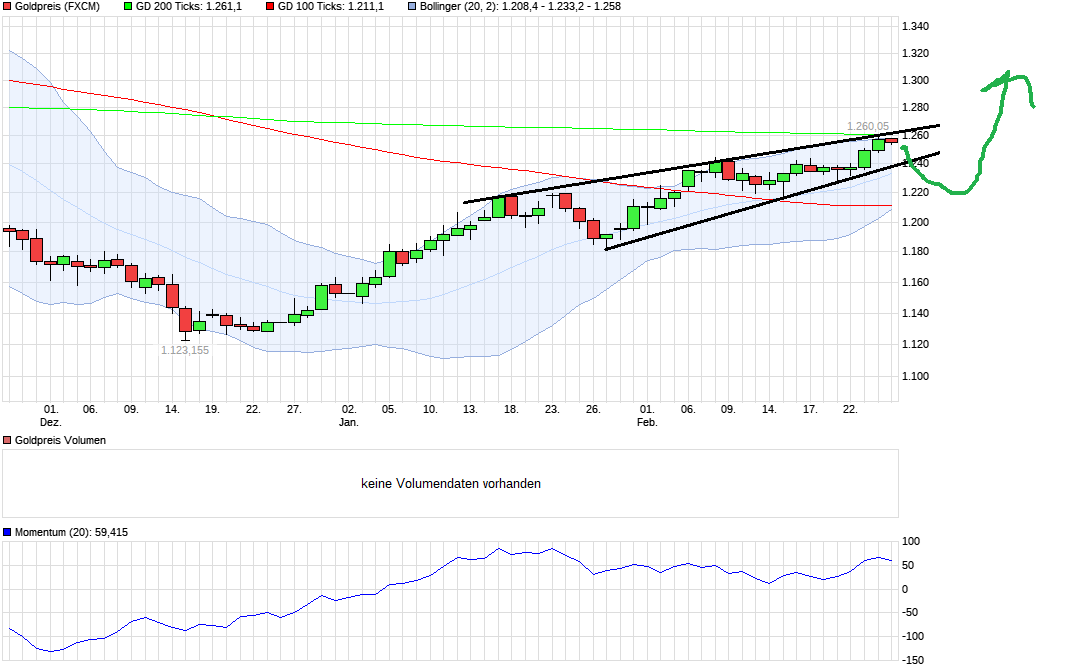Image resolution: width=1088 pixels, height=670 pixels.
Task: Click the 1.140 price axis label
Action: point(915,313)
